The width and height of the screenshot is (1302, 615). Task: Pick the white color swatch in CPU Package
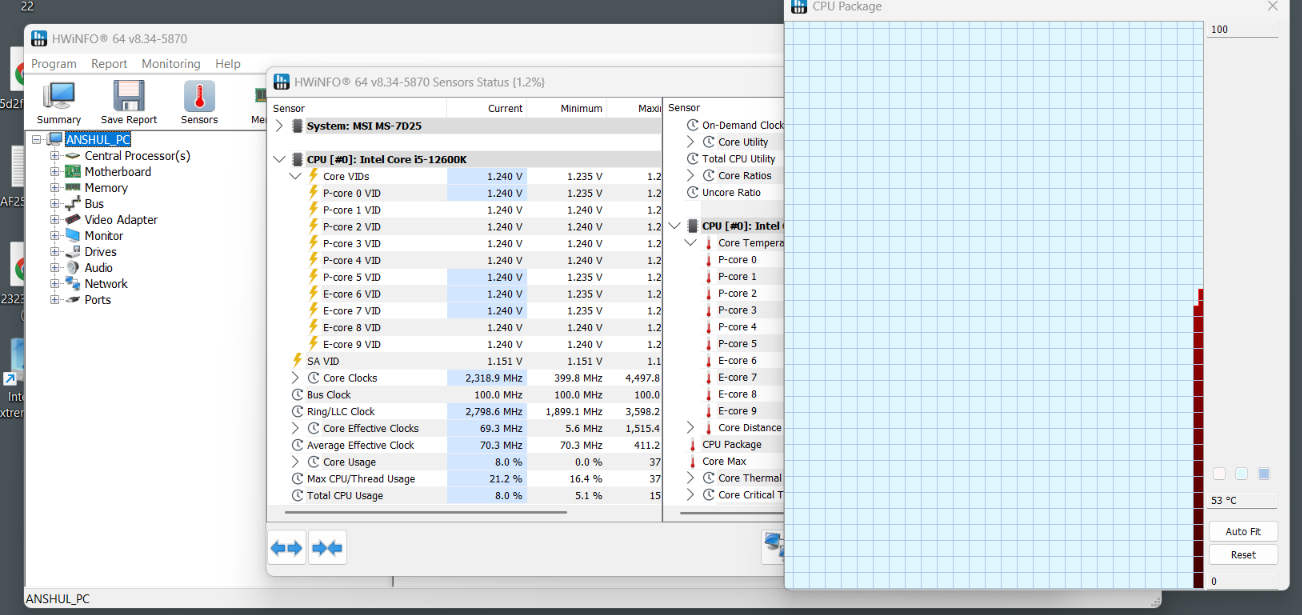[x=1219, y=474]
